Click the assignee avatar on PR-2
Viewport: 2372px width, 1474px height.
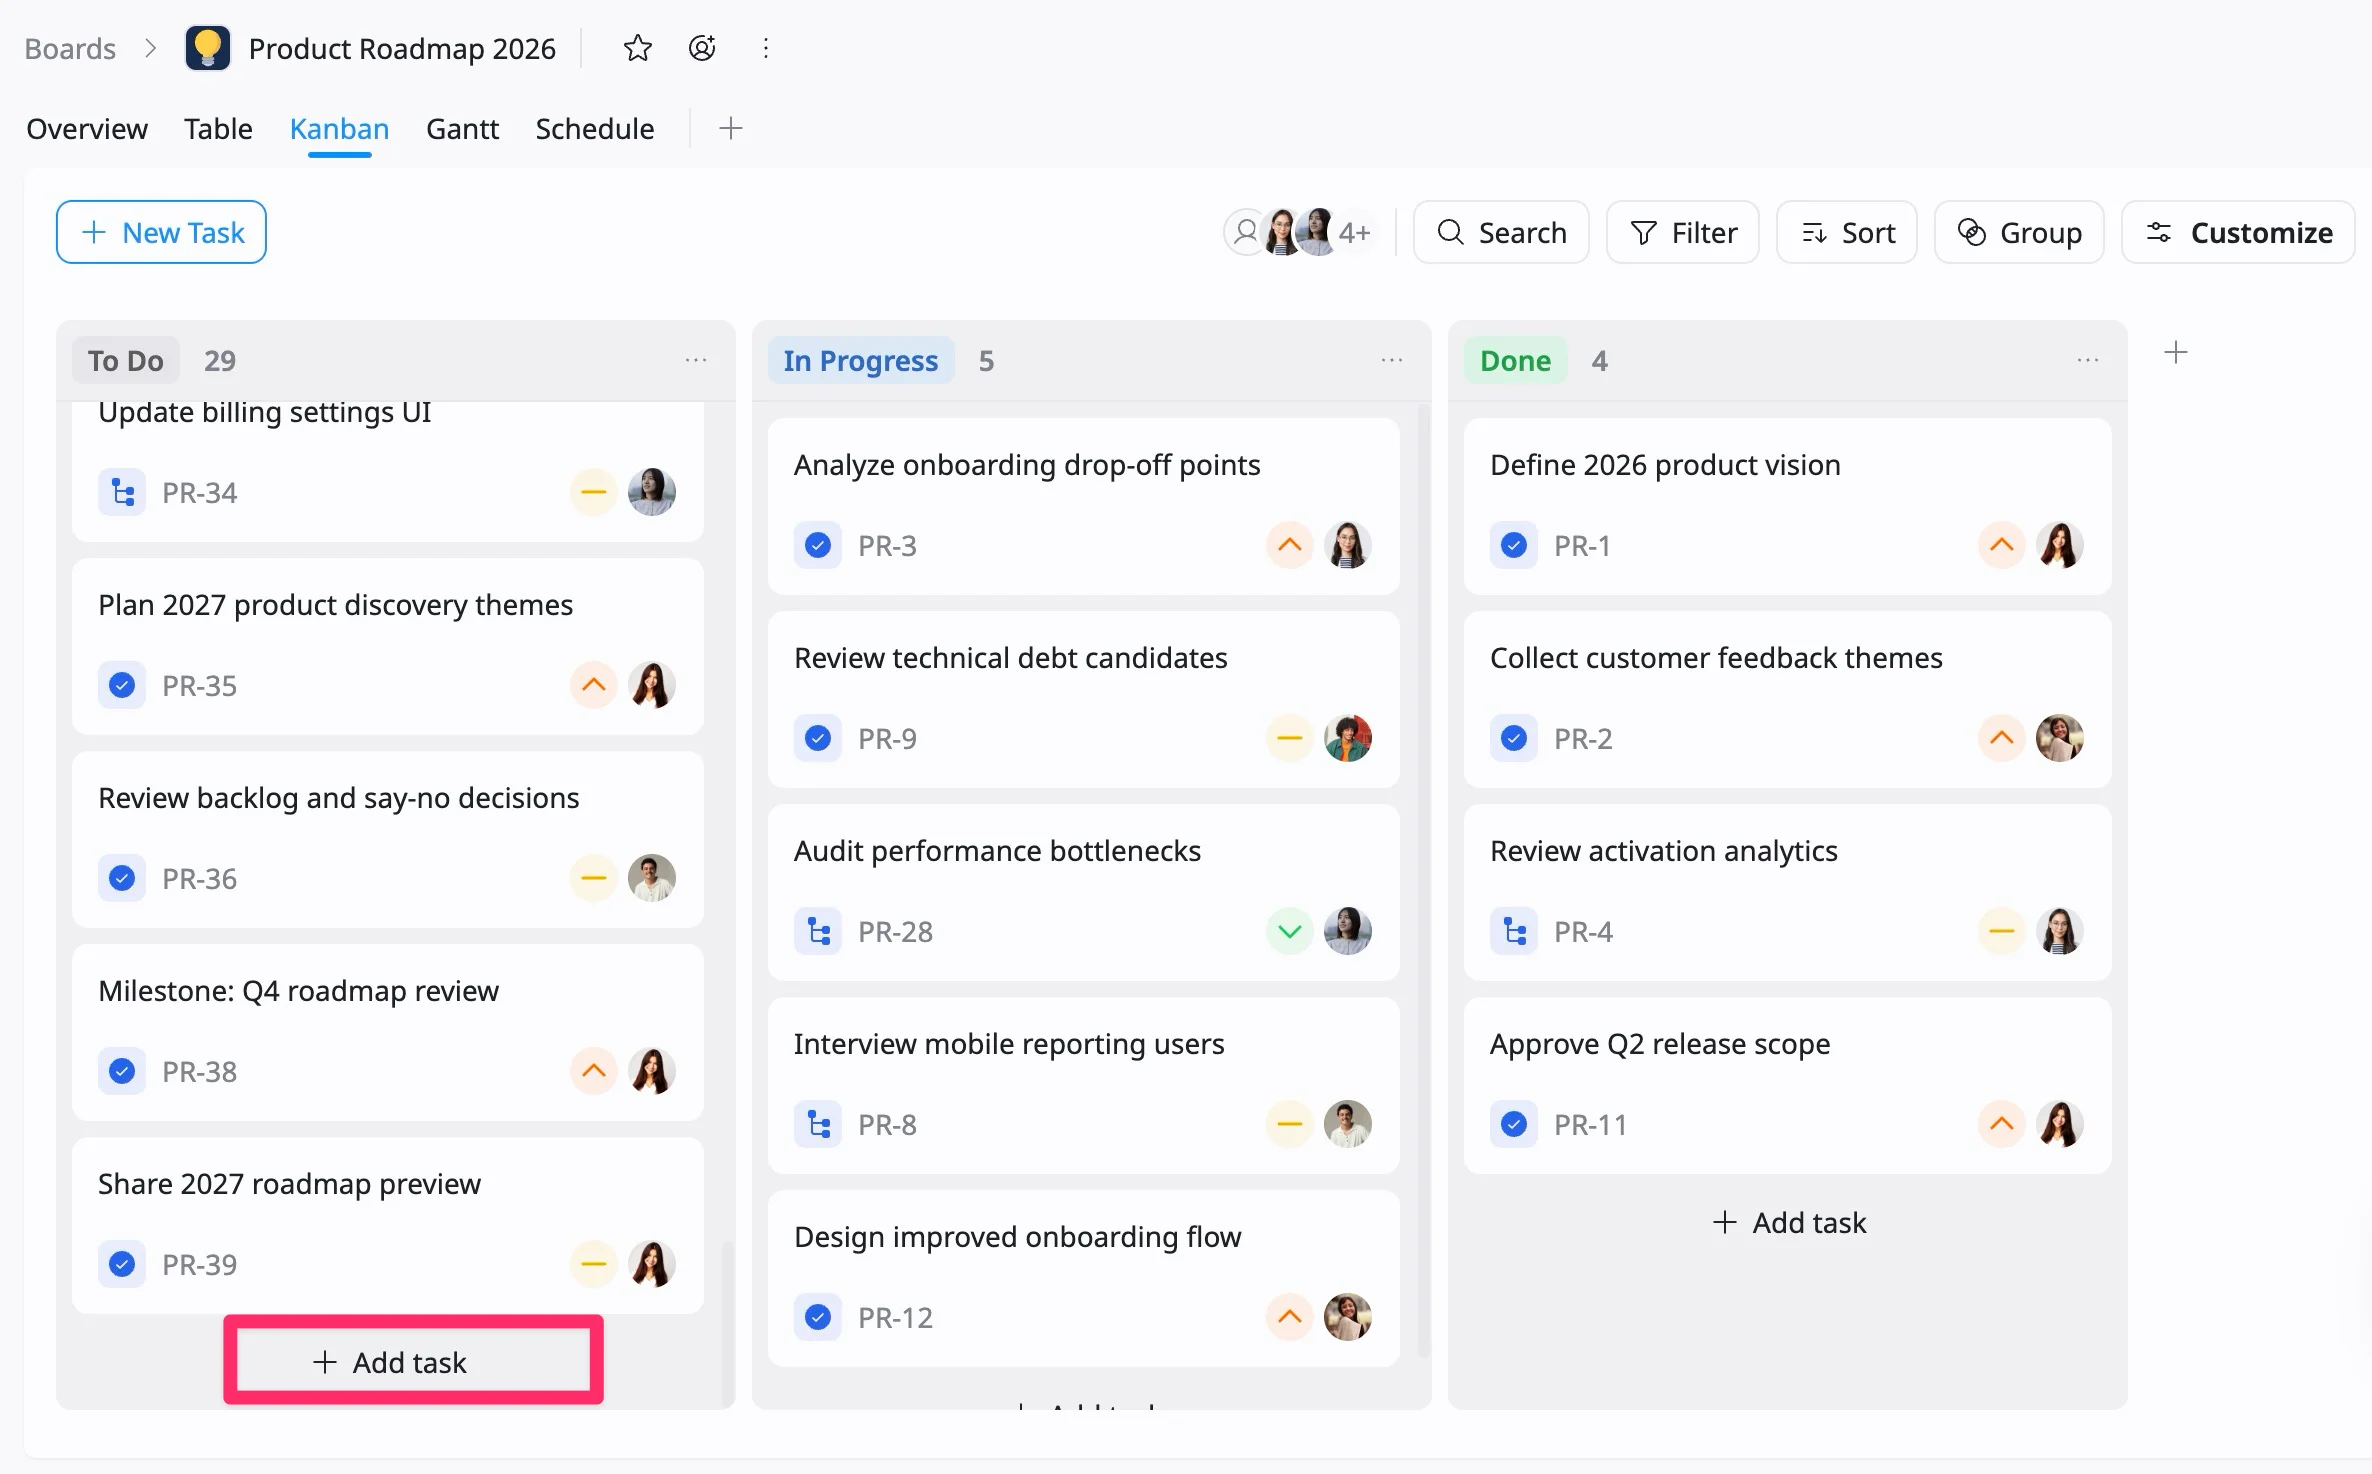tap(2060, 738)
